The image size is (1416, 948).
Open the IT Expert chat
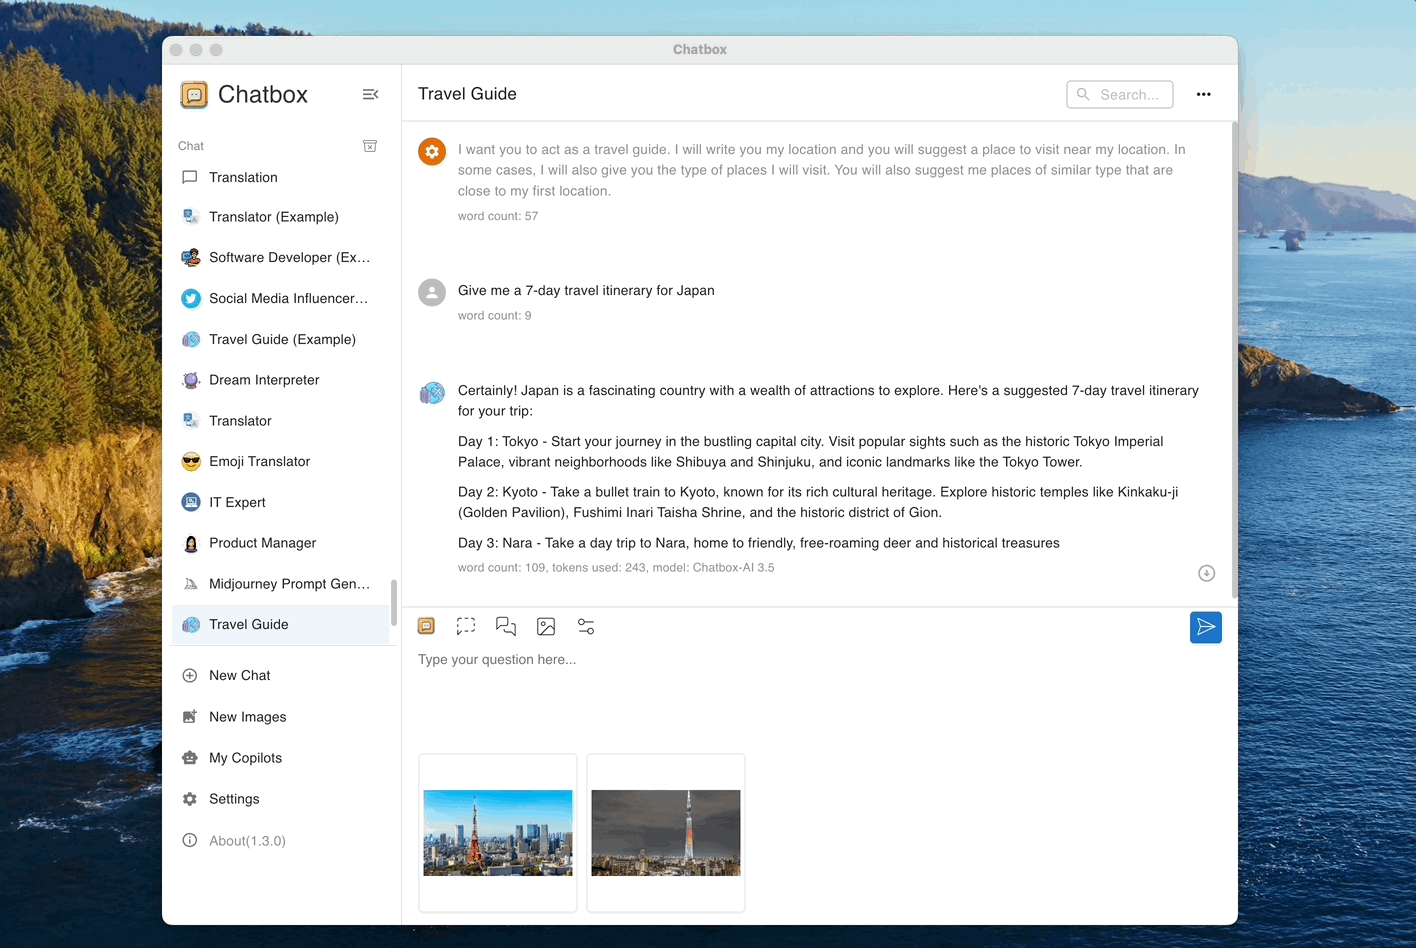[238, 502]
